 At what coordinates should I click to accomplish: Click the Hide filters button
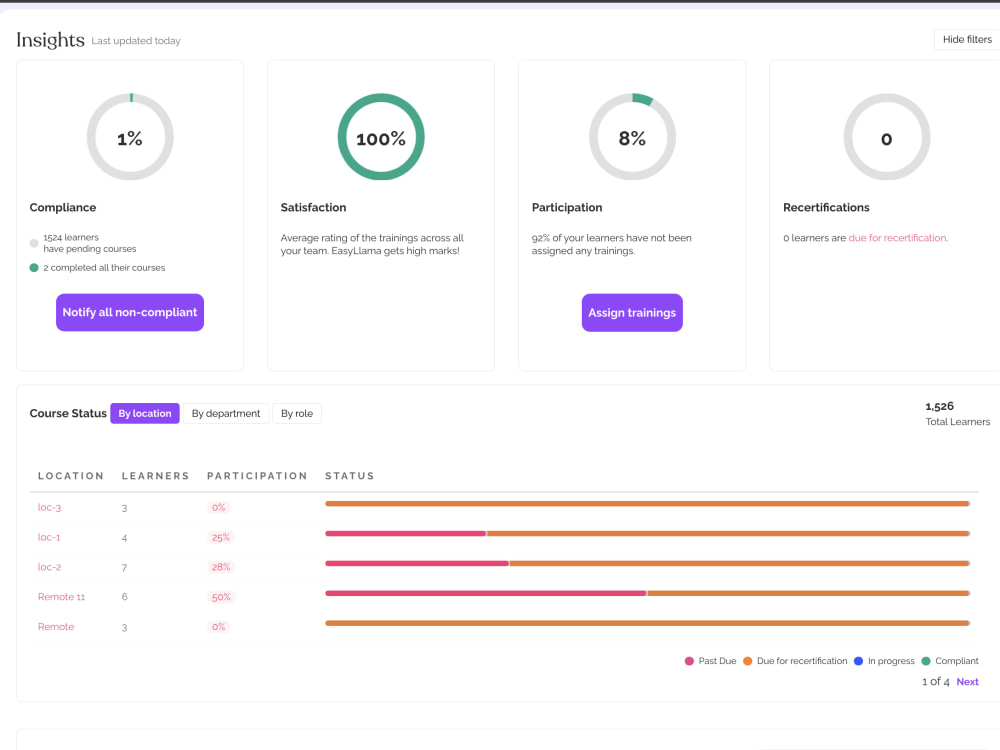click(967, 40)
